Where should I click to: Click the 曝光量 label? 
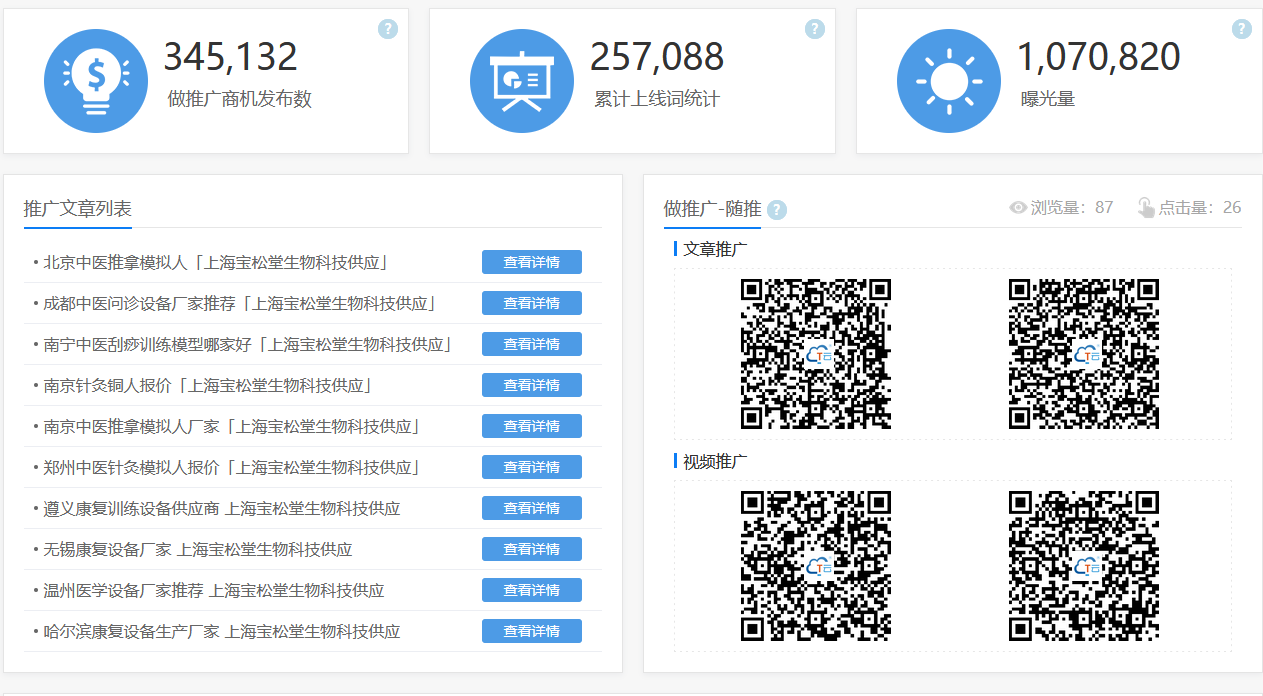(x=1048, y=99)
